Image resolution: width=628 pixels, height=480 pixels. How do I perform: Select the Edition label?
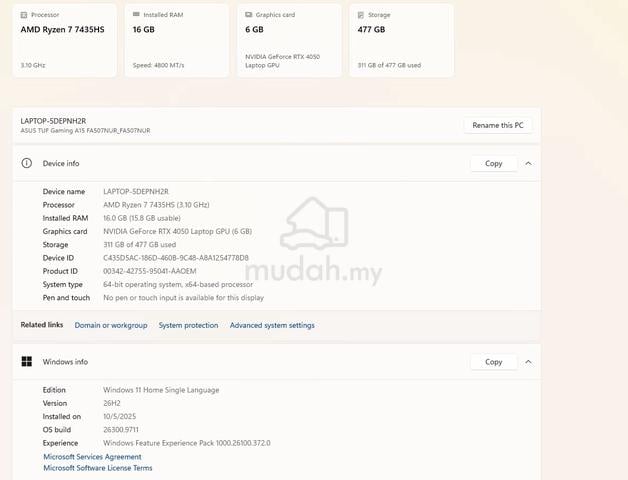(54, 390)
